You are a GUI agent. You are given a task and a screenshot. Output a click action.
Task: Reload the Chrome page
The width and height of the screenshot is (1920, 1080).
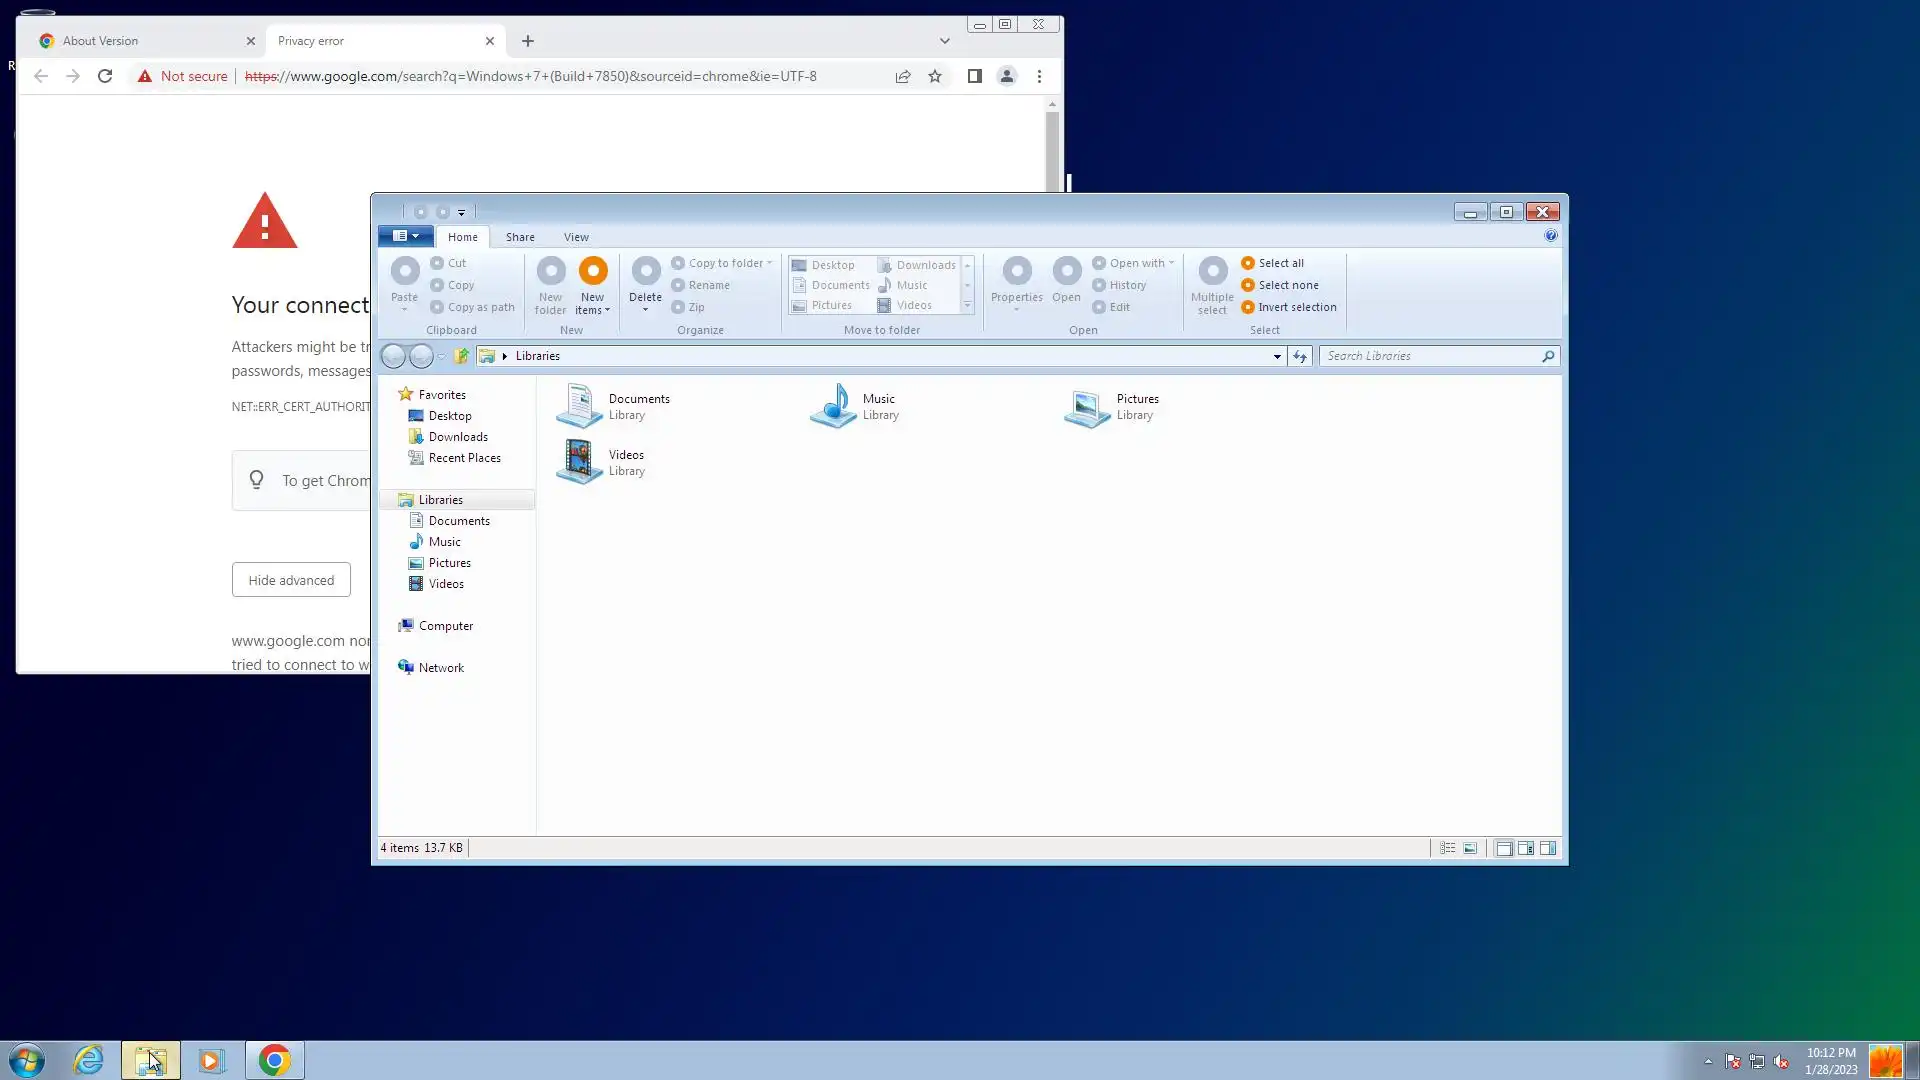[x=105, y=76]
